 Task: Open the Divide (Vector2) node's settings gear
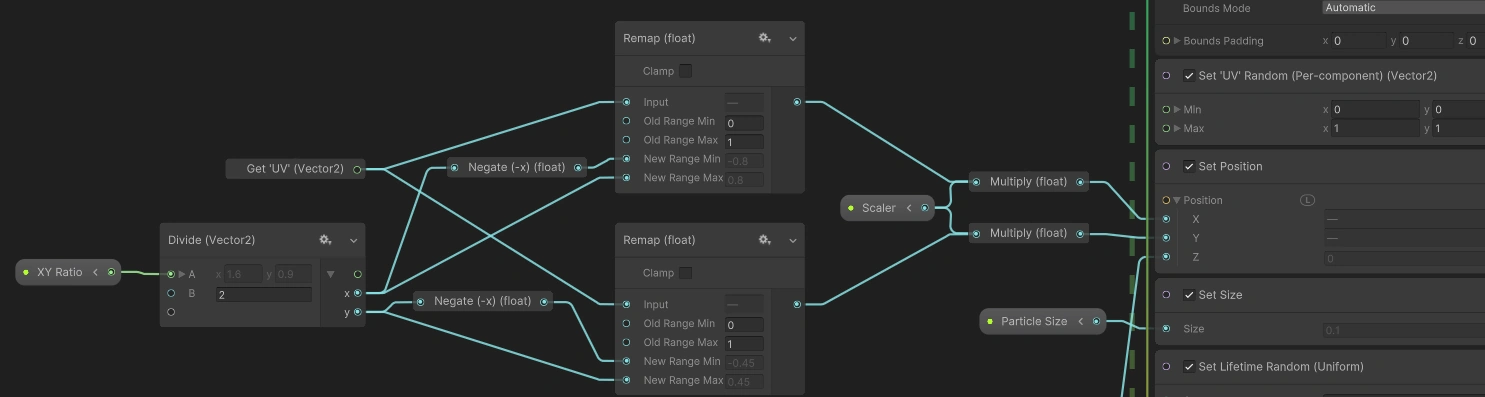[x=325, y=240]
